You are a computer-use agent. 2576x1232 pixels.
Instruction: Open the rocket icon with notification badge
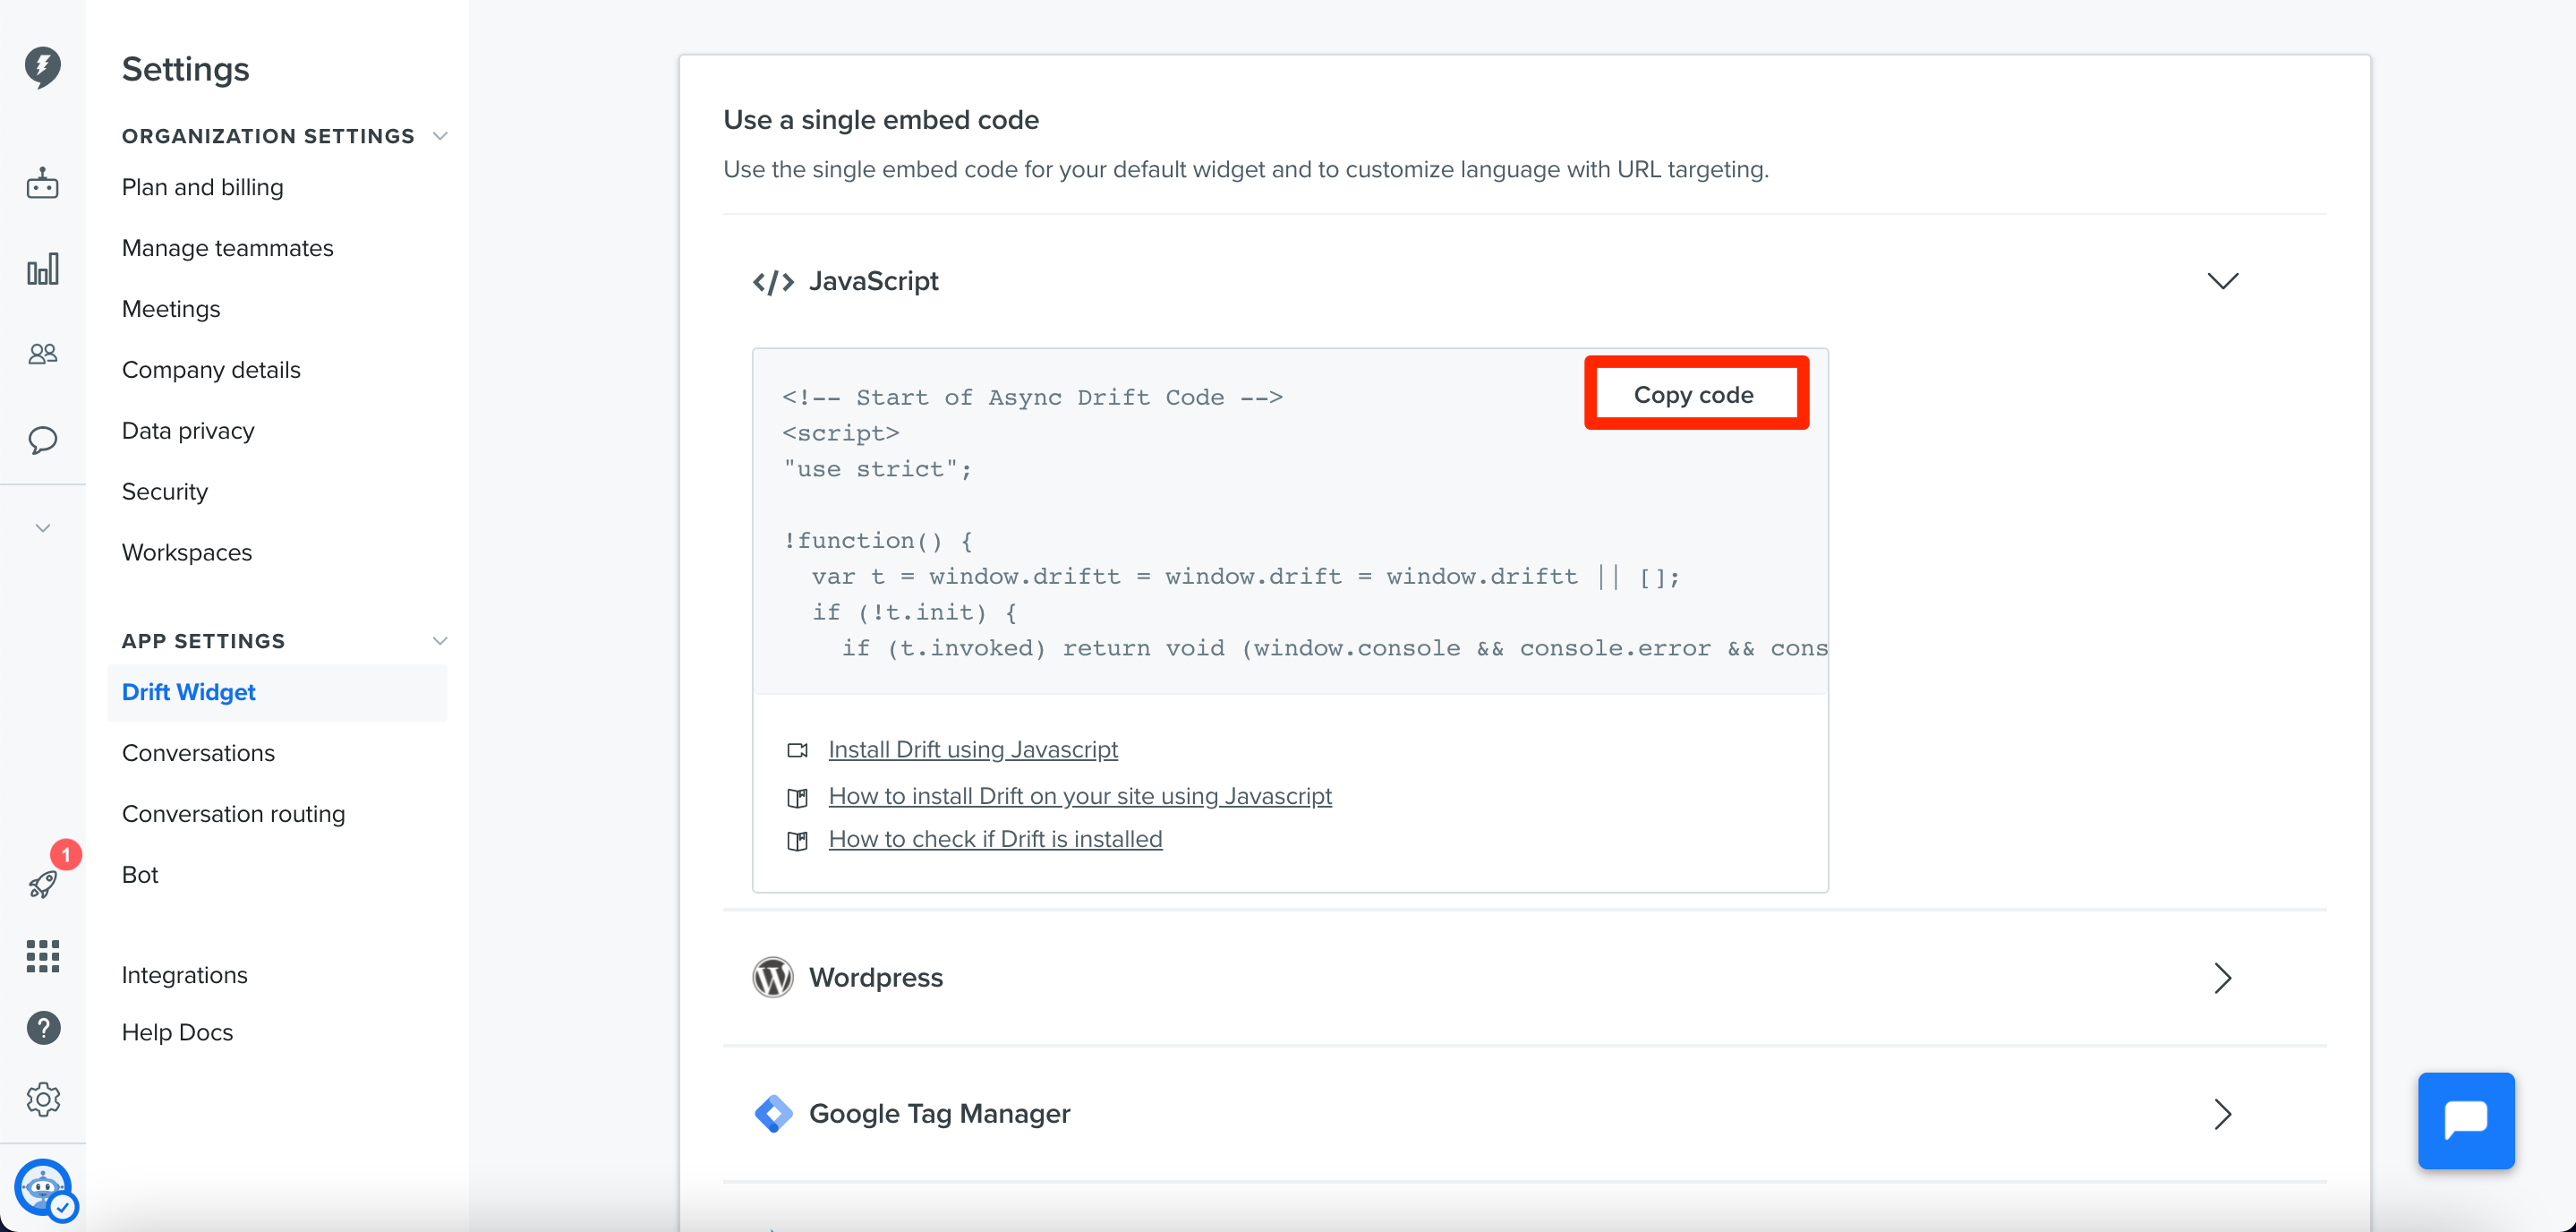[43, 884]
